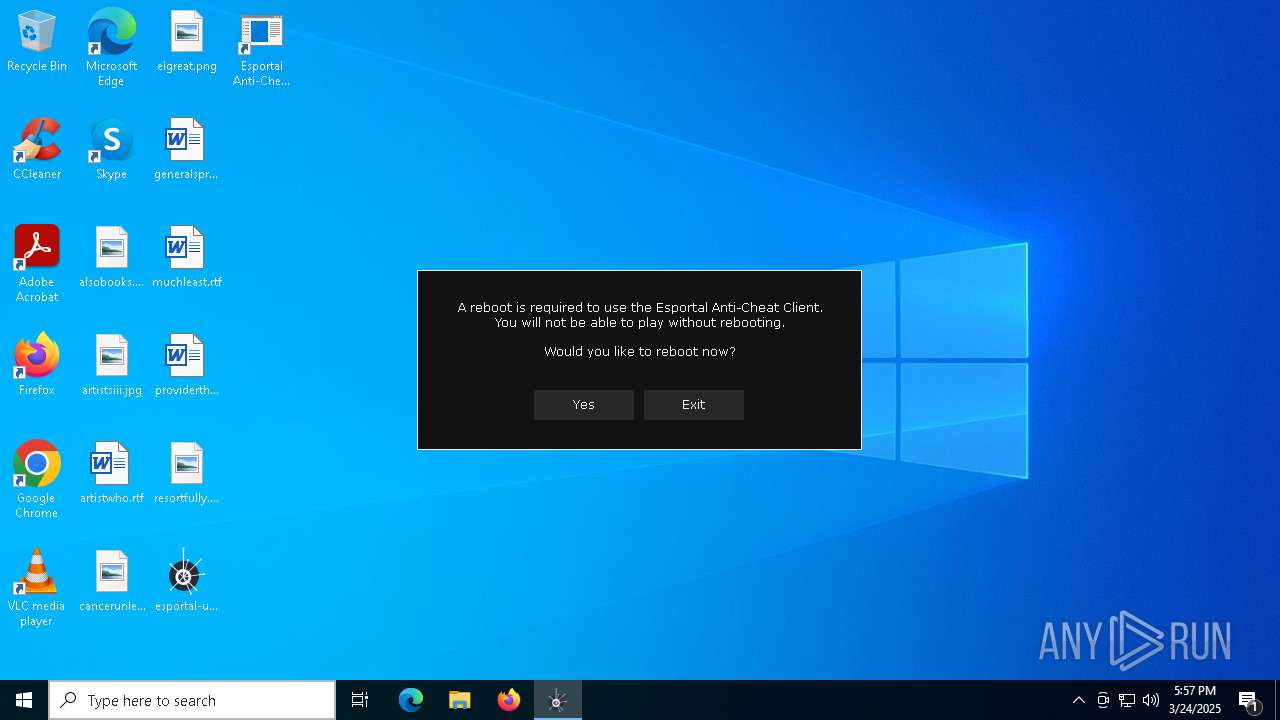Launch Firefox from the taskbar

point(509,700)
